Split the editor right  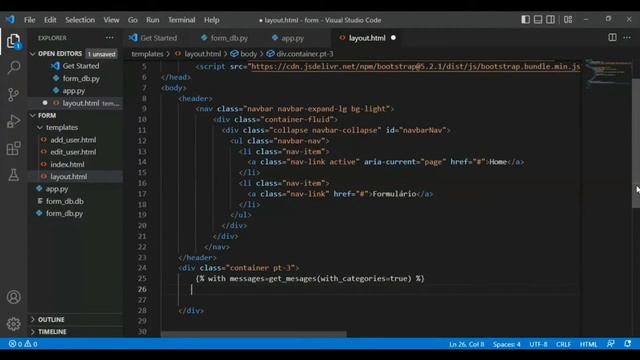(612, 38)
